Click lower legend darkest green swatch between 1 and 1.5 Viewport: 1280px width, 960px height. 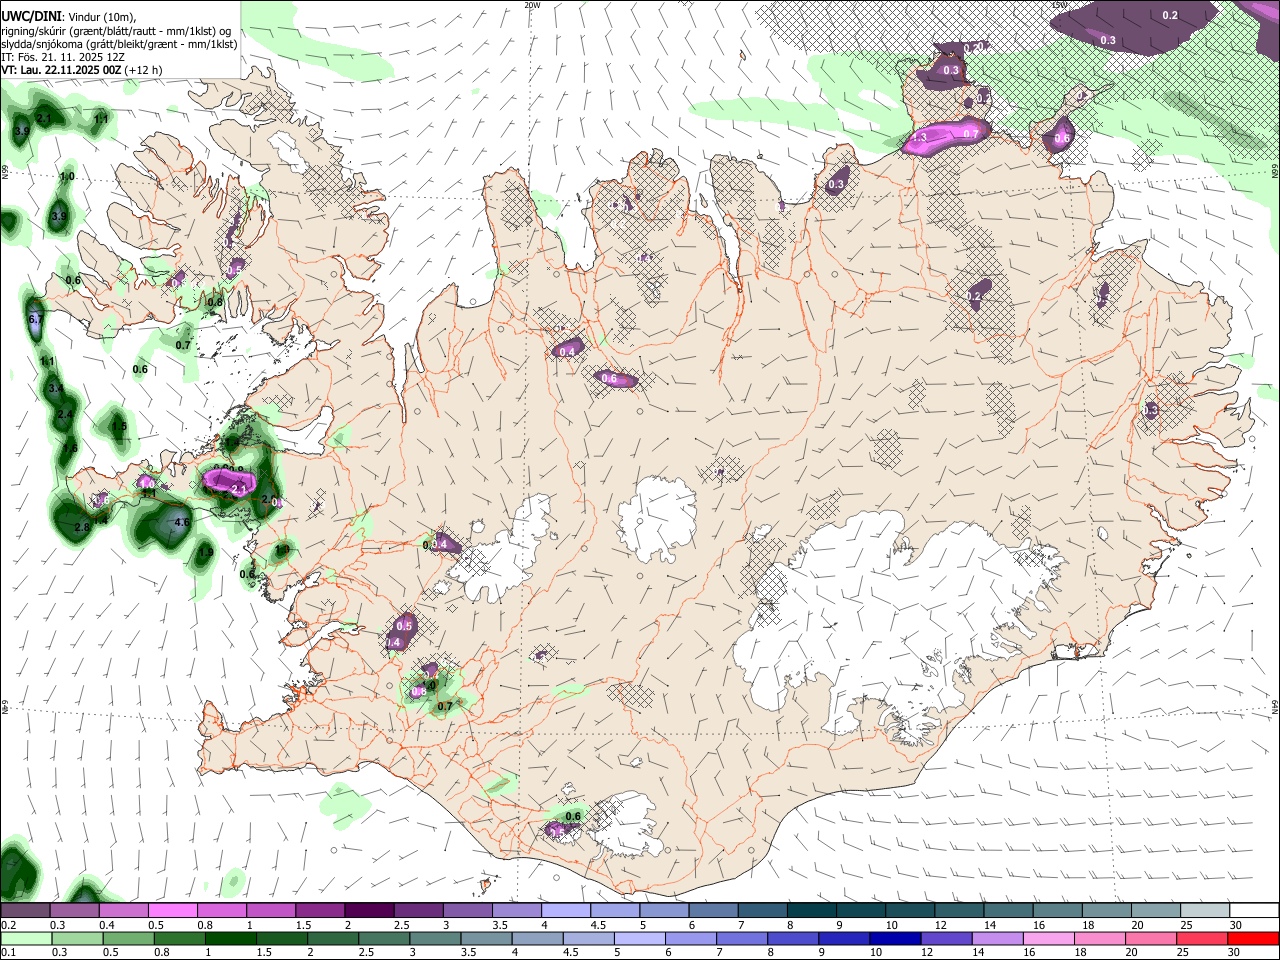[x=231, y=938]
